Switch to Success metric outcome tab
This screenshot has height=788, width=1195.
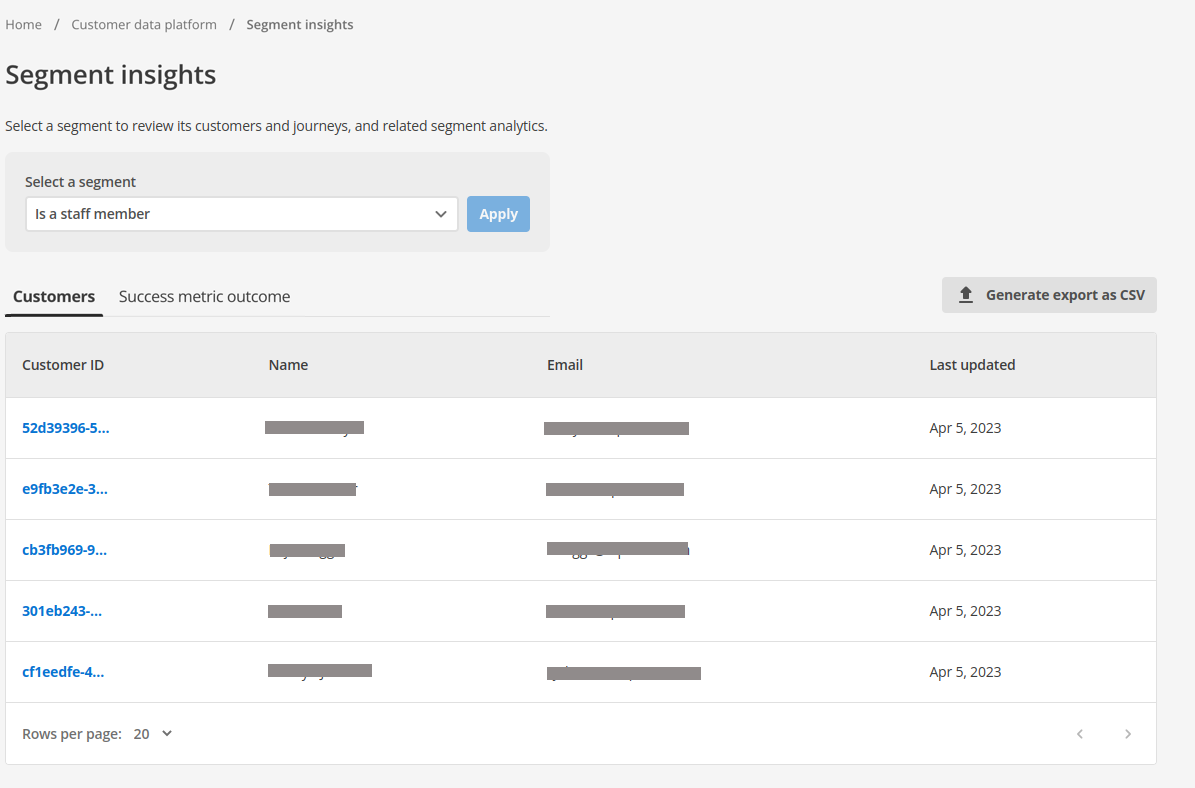click(x=204, y=296)
